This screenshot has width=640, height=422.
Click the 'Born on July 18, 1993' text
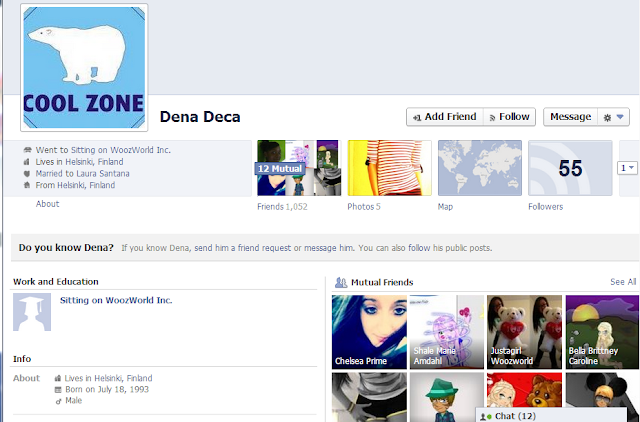click(x=107, y=389)
